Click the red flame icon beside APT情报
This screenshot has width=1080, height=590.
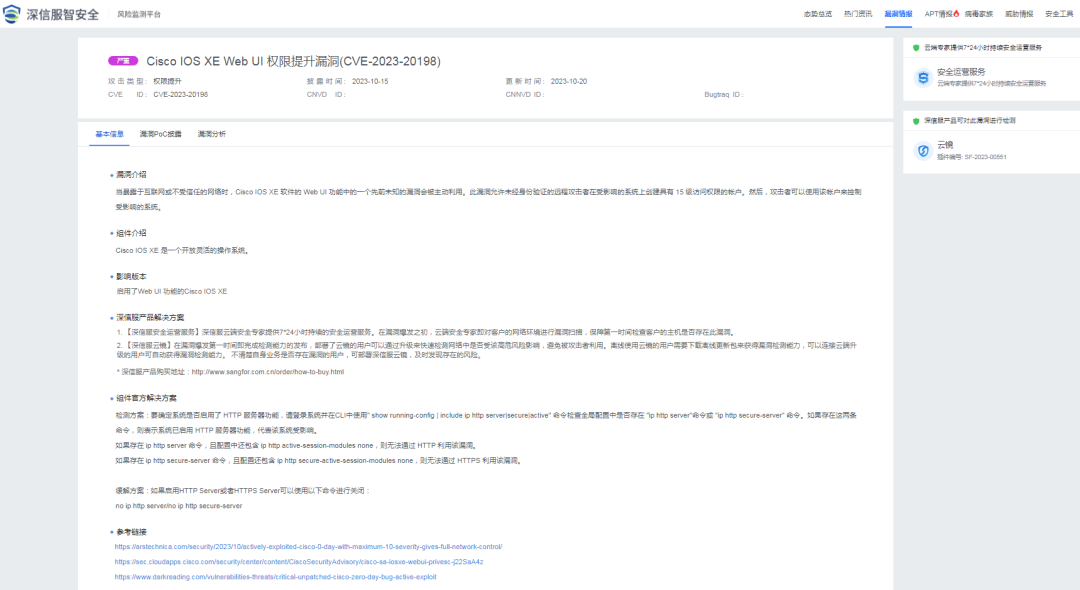(x=956, y=13)
